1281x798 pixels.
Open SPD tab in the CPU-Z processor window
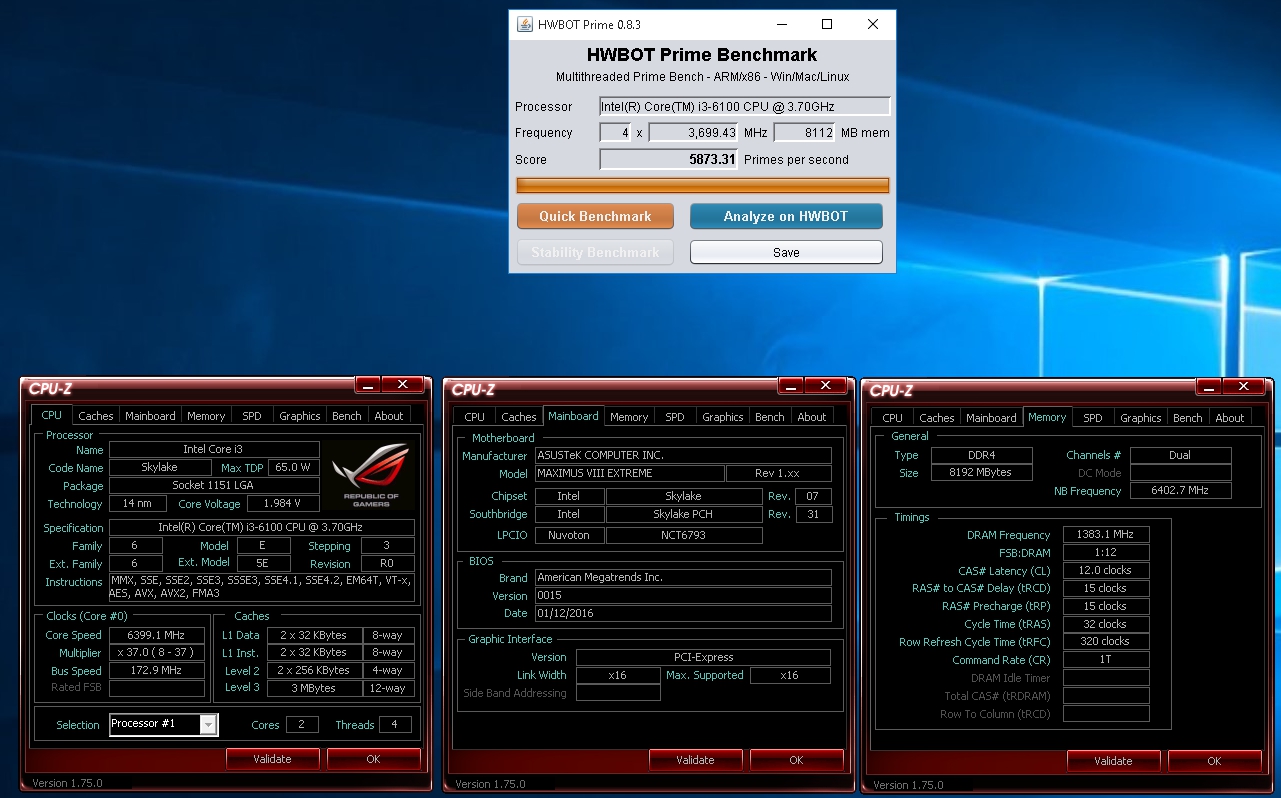pyautogui.click(x=252, y=416)
